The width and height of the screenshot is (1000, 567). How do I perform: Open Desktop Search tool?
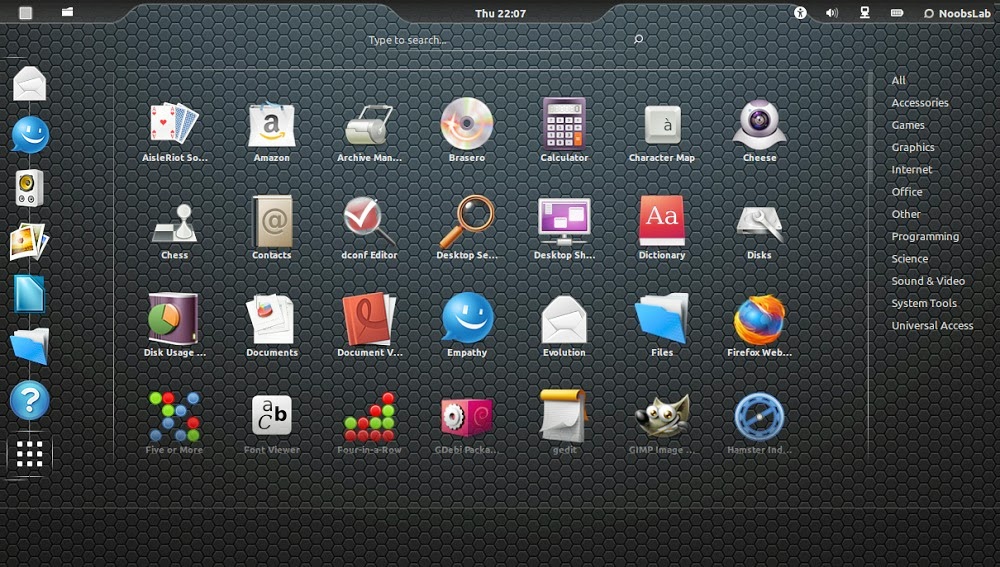coord(467,228)
